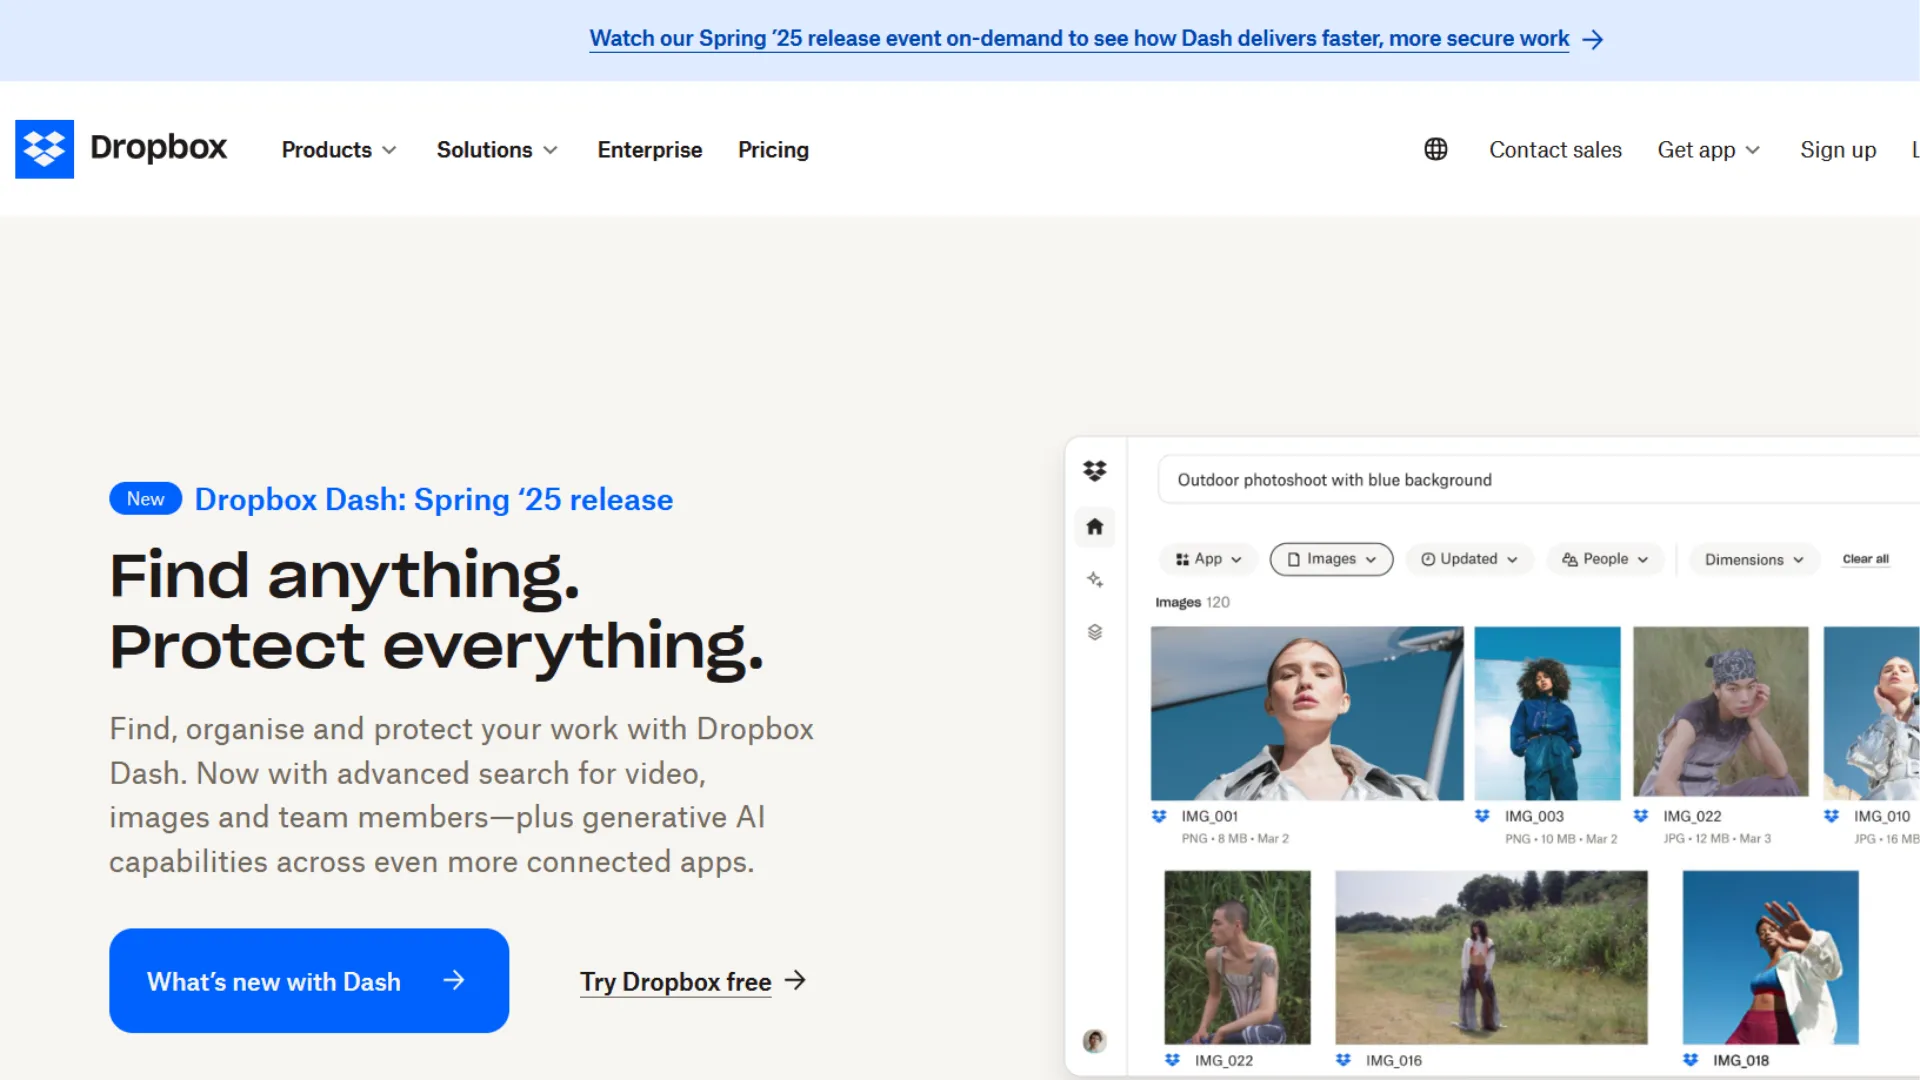Click the stacks icon in Dash sidebar
This screenshot has width=1920, height=1080.
tap(1094, 633)
